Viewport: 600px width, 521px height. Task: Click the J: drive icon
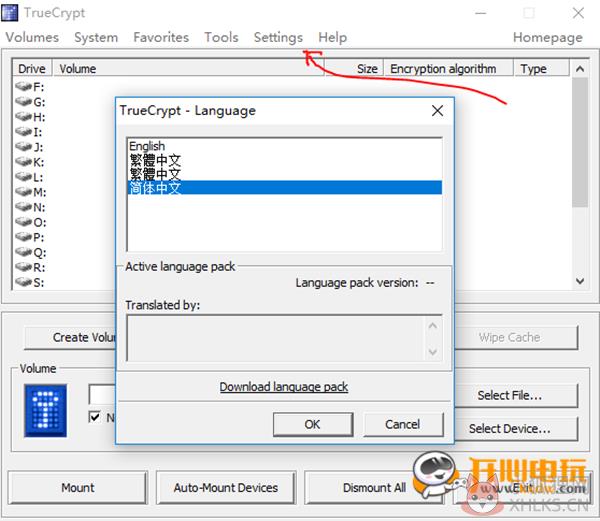coord(24,147)
